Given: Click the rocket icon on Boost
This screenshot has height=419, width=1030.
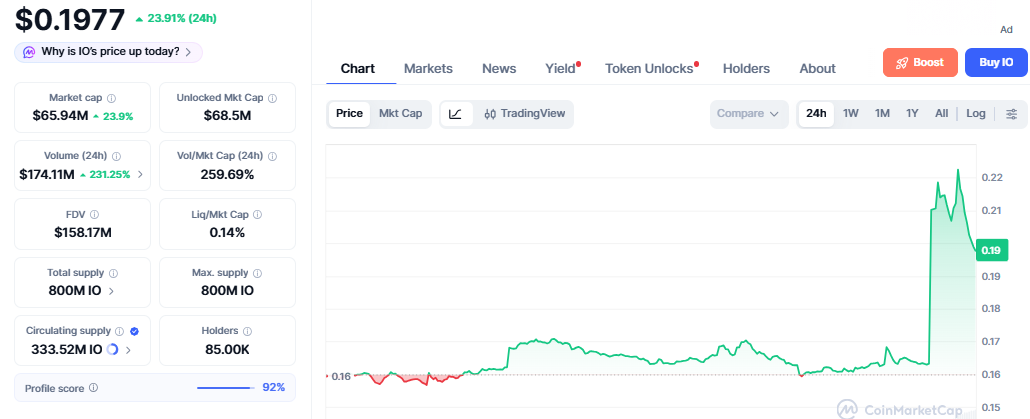Looking at the screenshot, I should point(902,62).
